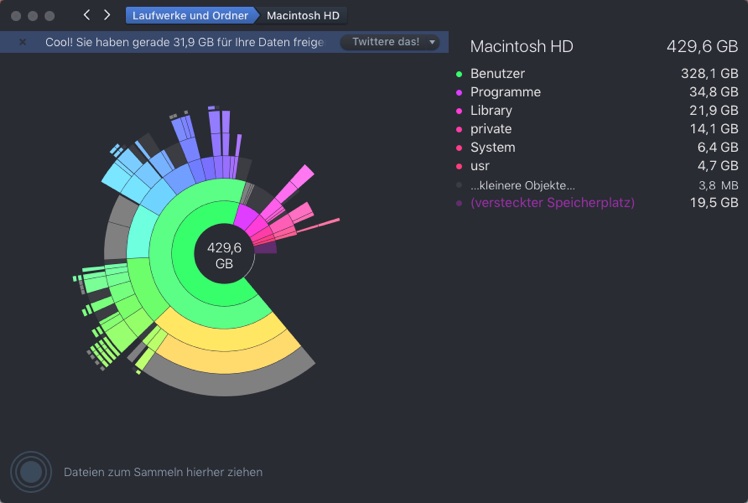This screenshot has height=503, width=748.
Task: Open the Laufwerke und Ordner breadcrumb
Action: pyautogui.click(x=190, y=15)
